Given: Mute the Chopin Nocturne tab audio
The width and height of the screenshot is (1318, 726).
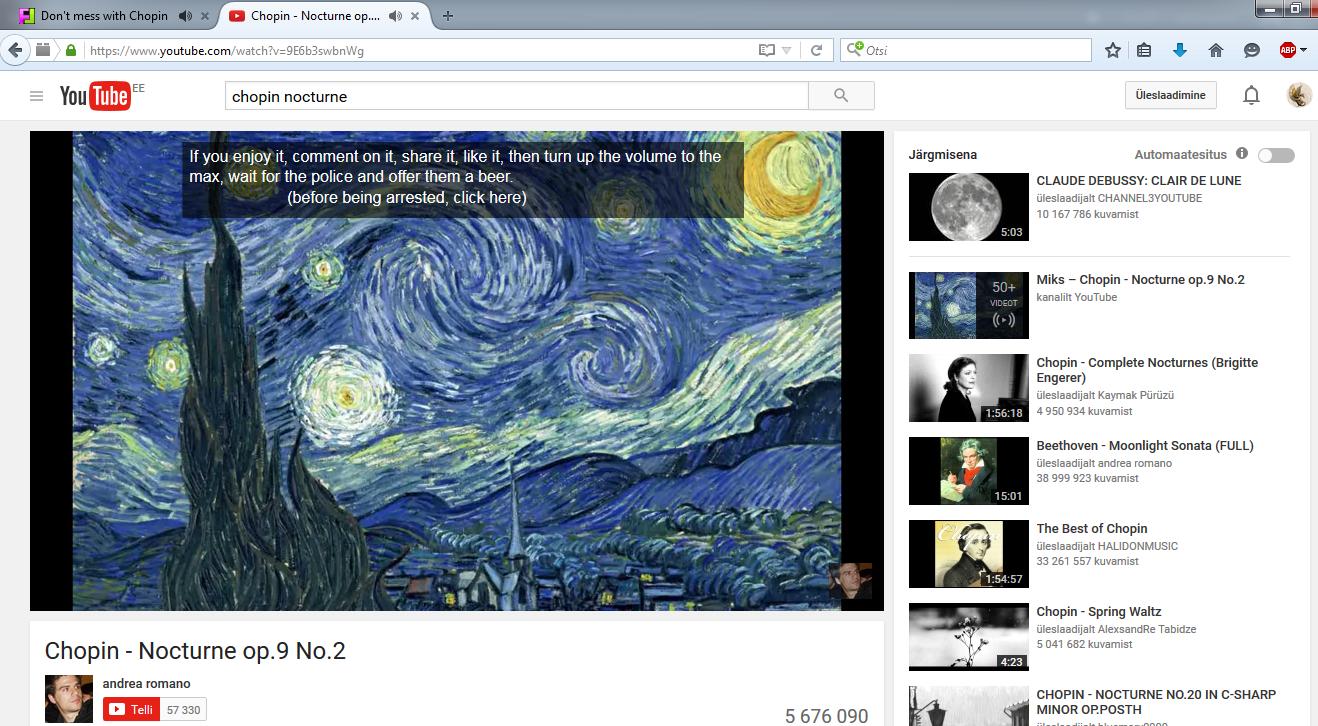Looking at the screenshot, I should click(x=395, y=16).
